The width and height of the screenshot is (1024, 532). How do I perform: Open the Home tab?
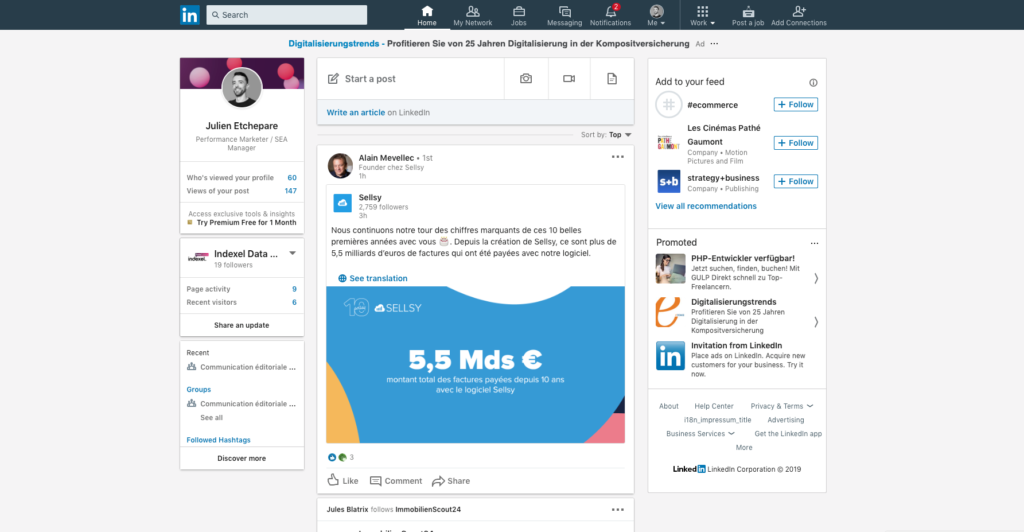(427, 16)
